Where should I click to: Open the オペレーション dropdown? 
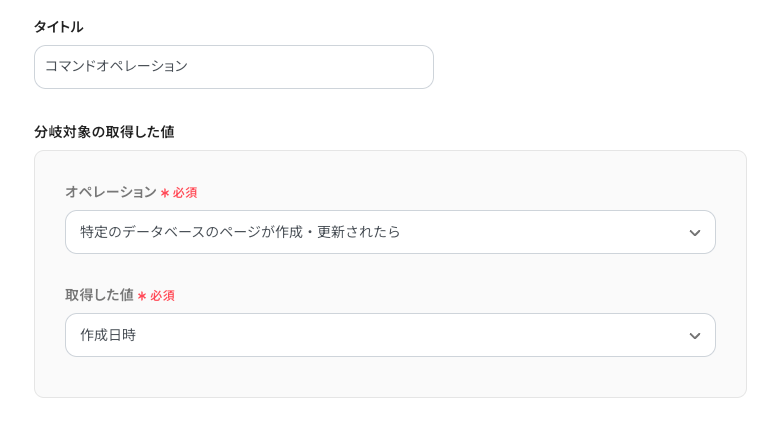click(x=390, y=232)
